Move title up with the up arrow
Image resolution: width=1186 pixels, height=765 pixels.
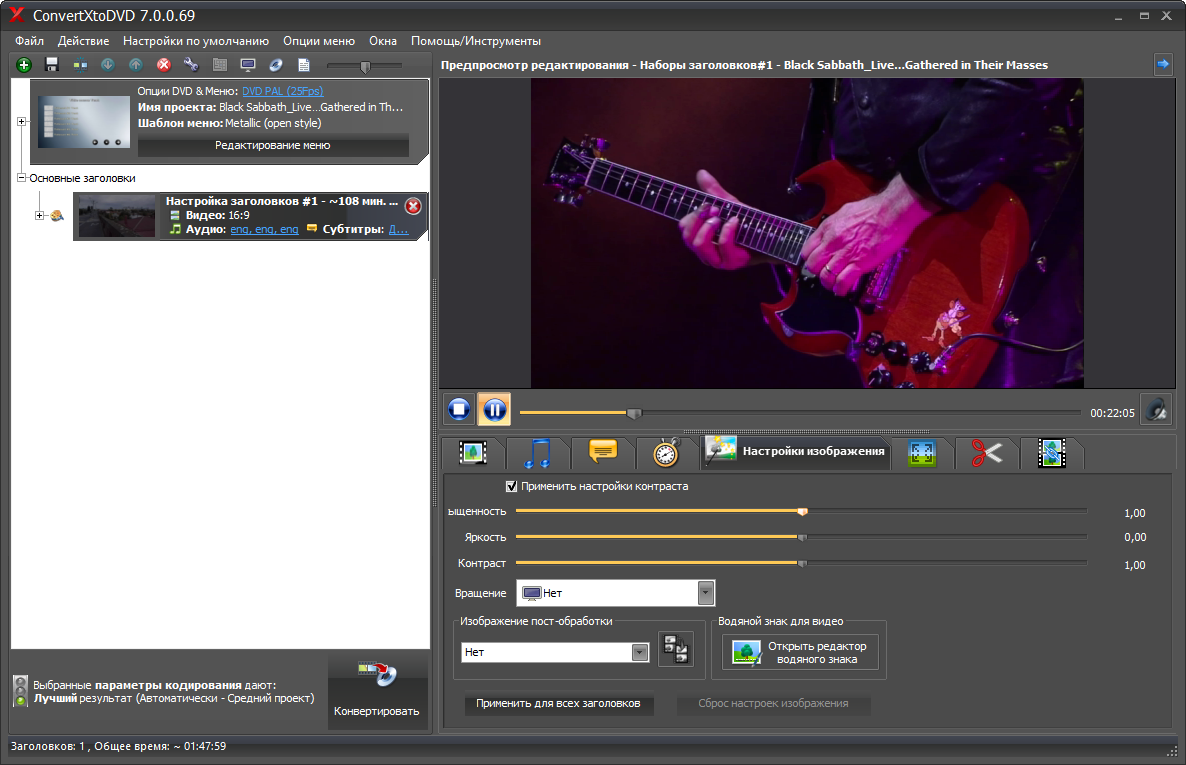[135, 65]
